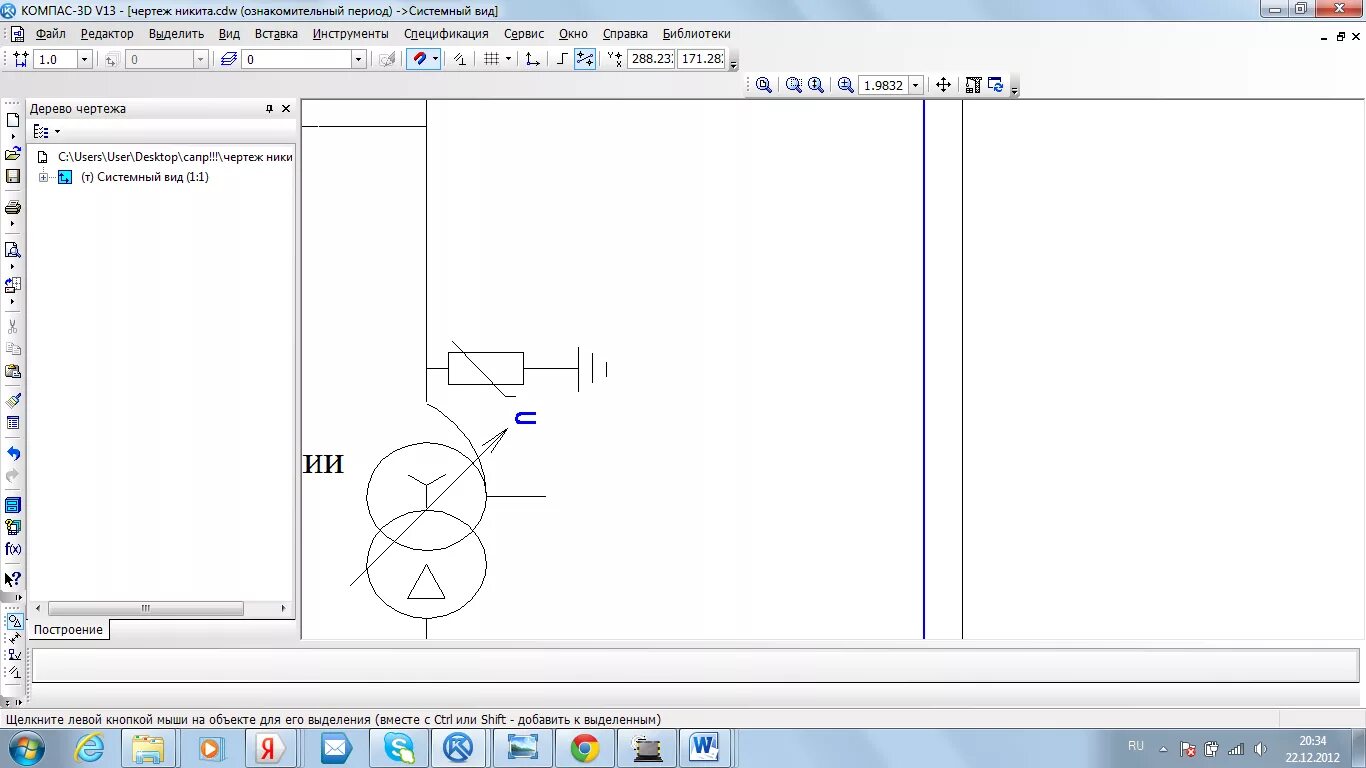The width and height of the screenshot is (1366, 768).
Task: Open the Properties list icon
Action: pos(13,423)
